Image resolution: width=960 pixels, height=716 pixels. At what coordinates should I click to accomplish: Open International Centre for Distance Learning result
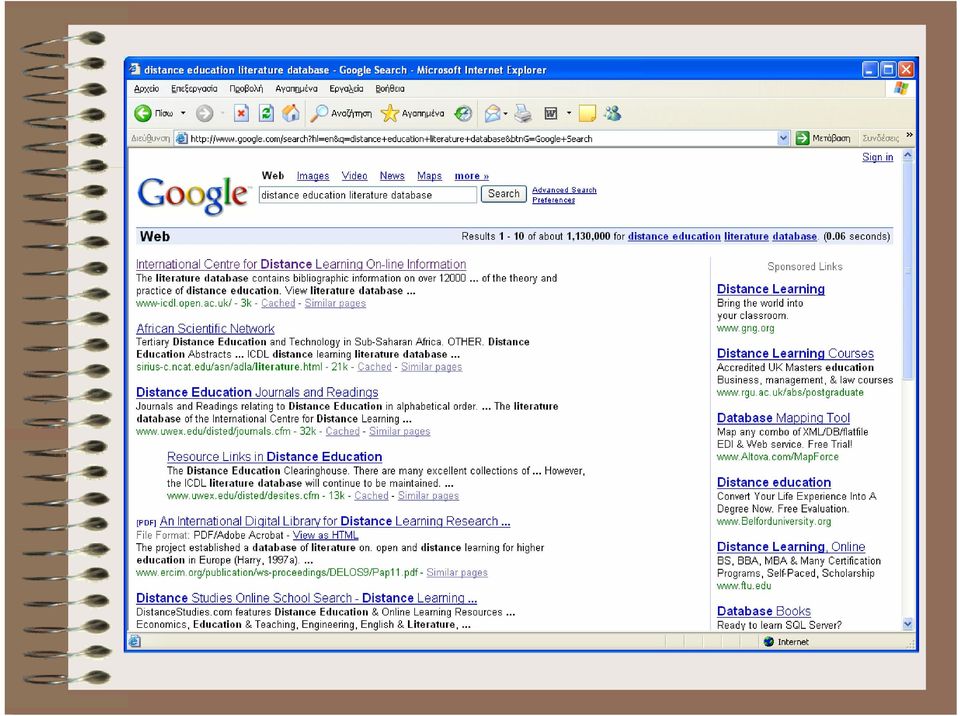pos(301,265)
